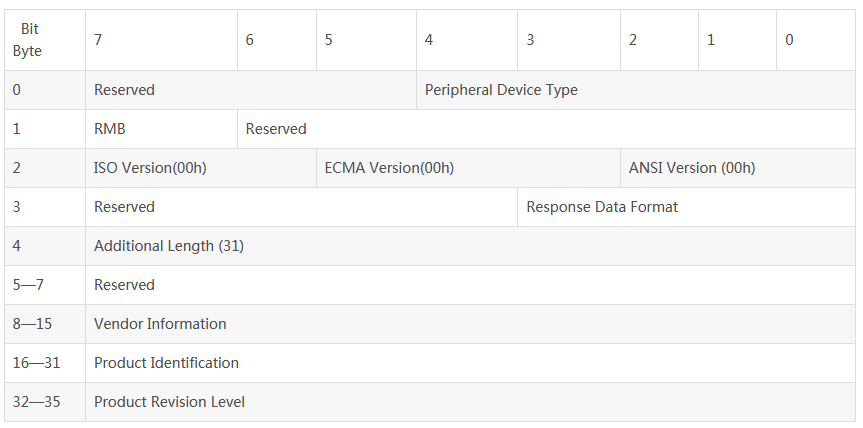Select the Reserved cell beside RMB
The image size is (863, 428).
(547, 129)
